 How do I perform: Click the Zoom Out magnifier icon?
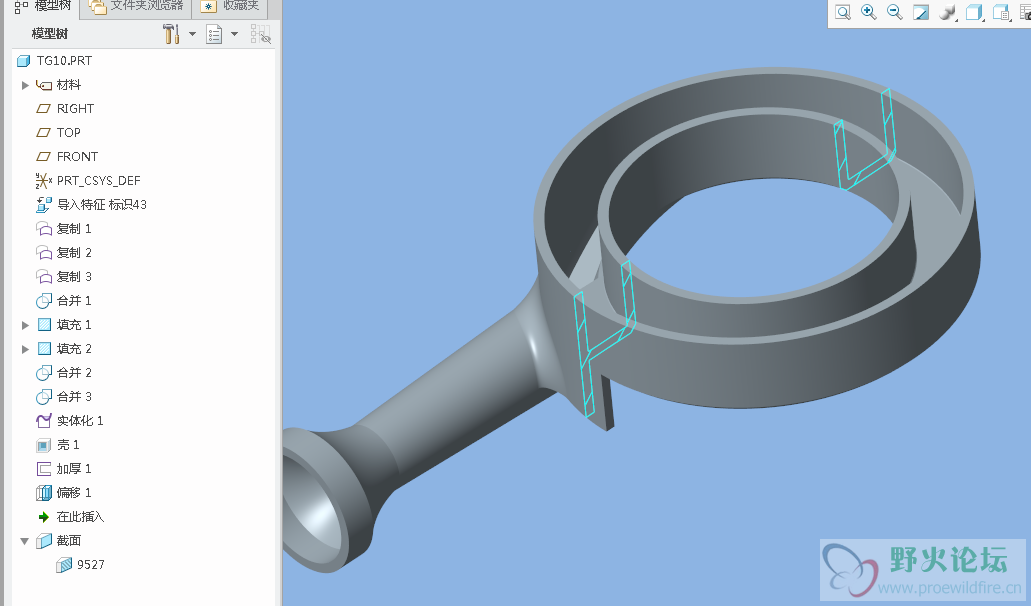895,12
